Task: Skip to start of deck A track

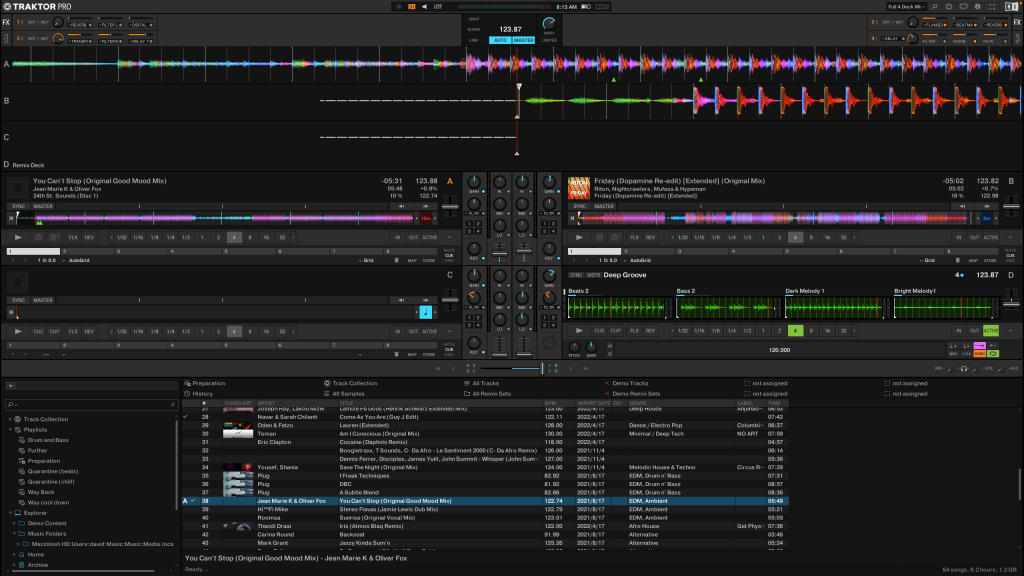Action: tap(12, 218)
